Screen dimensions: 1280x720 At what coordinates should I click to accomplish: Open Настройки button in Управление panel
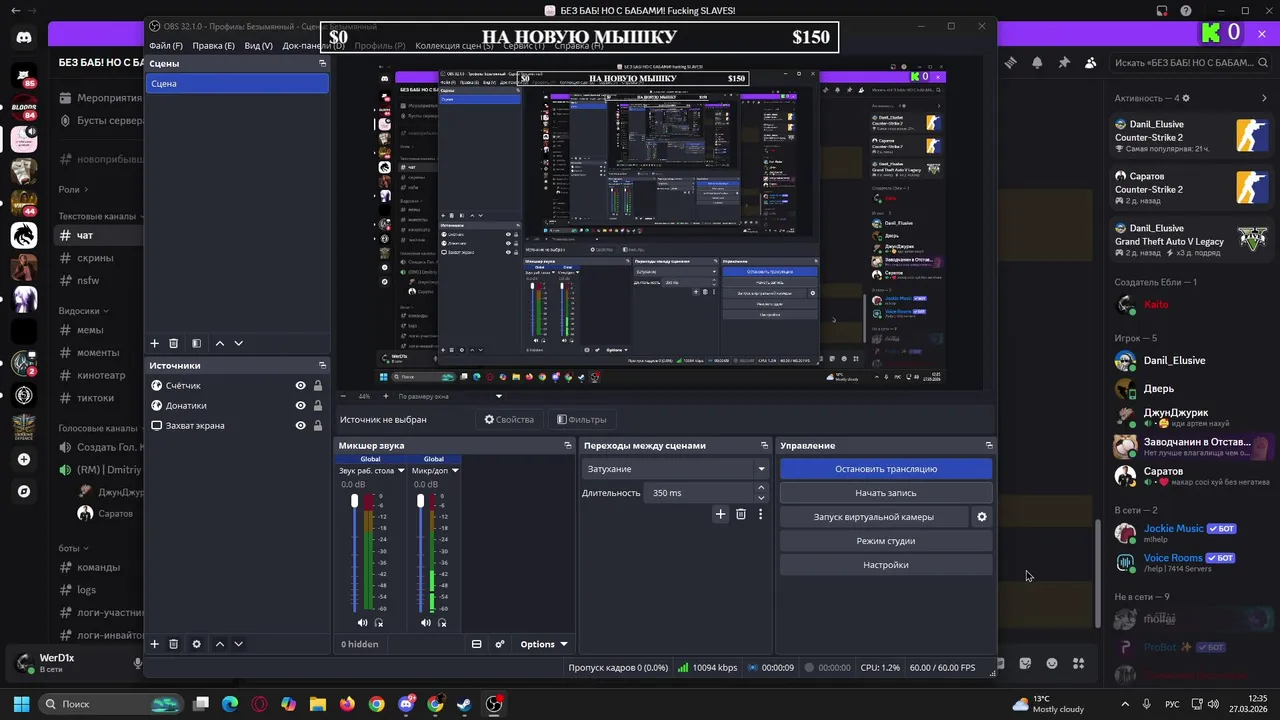point(886,565)
